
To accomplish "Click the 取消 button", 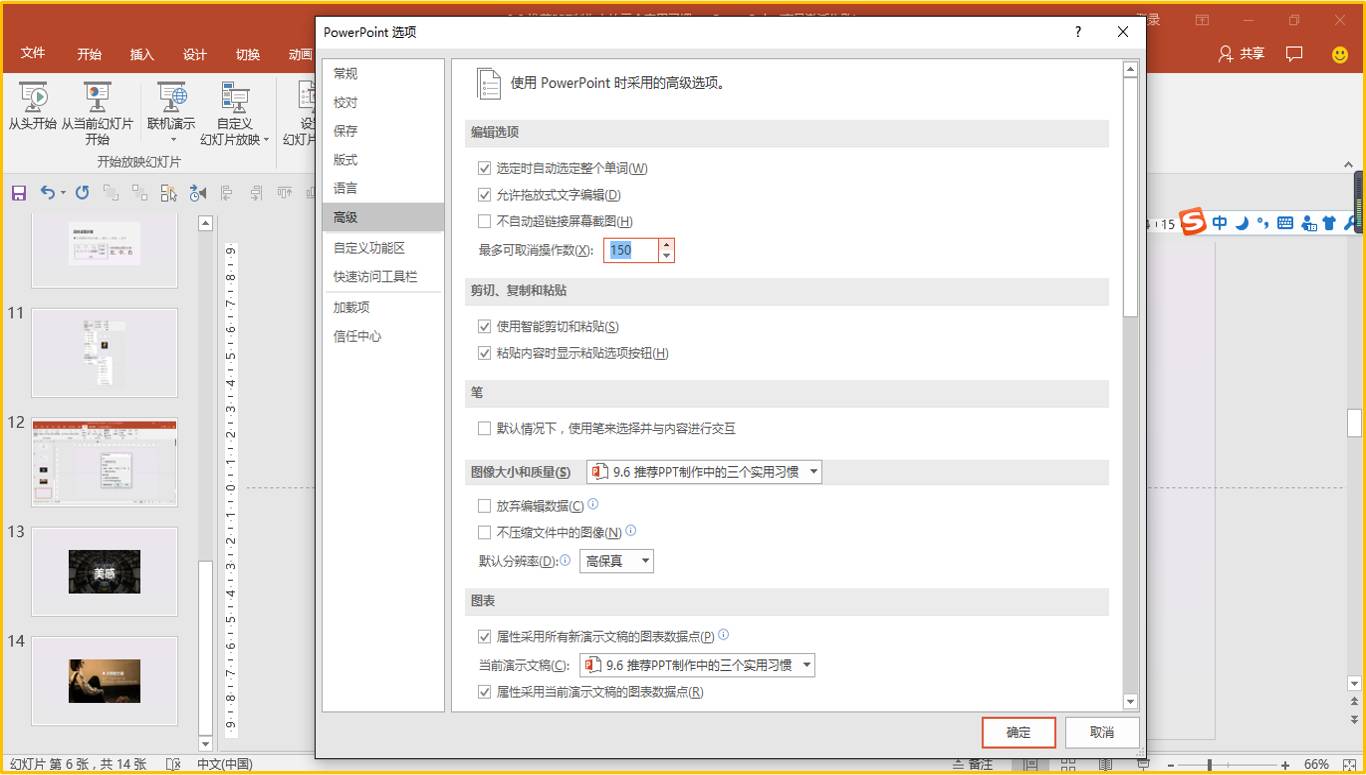I will [1102, 732].
